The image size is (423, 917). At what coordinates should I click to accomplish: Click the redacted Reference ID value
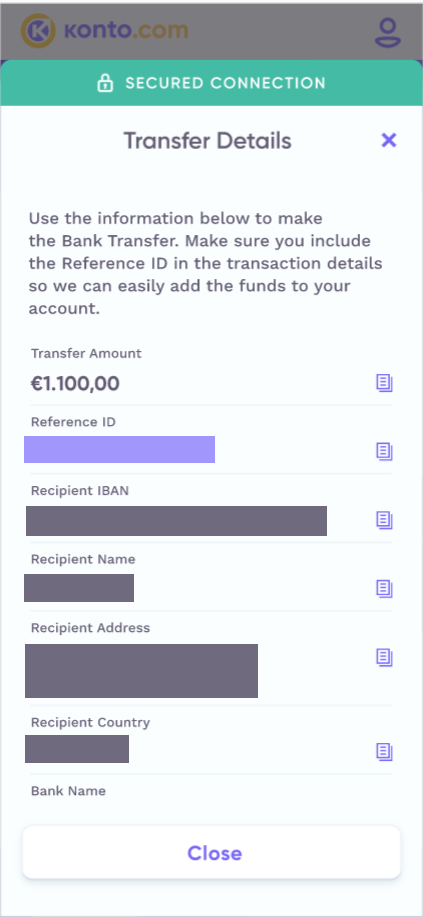point(119,449)
